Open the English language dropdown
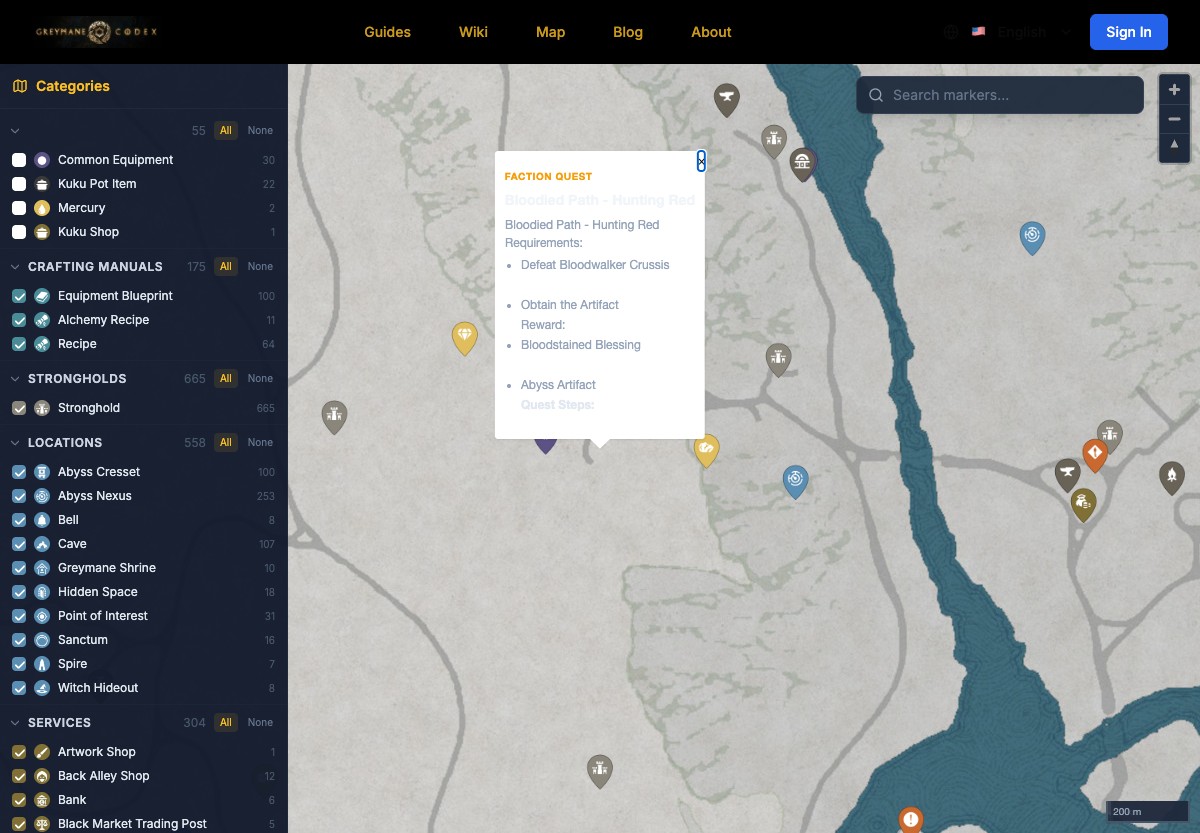Screen dimensions: 1200x833 tap(1020, 32)
